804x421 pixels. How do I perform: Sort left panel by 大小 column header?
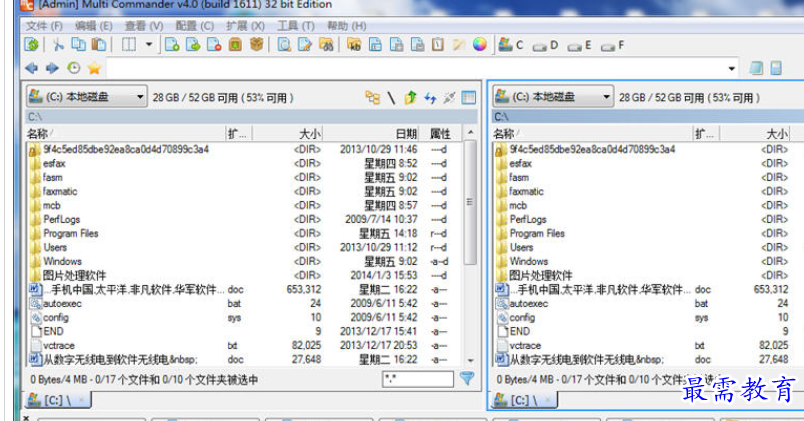288,134
